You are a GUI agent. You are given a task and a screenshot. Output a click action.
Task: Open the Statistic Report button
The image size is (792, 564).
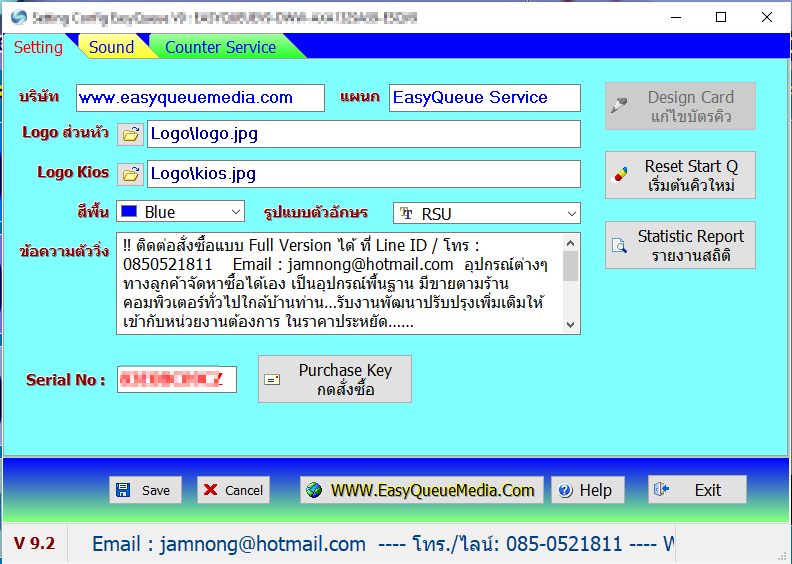pos(680,245)
